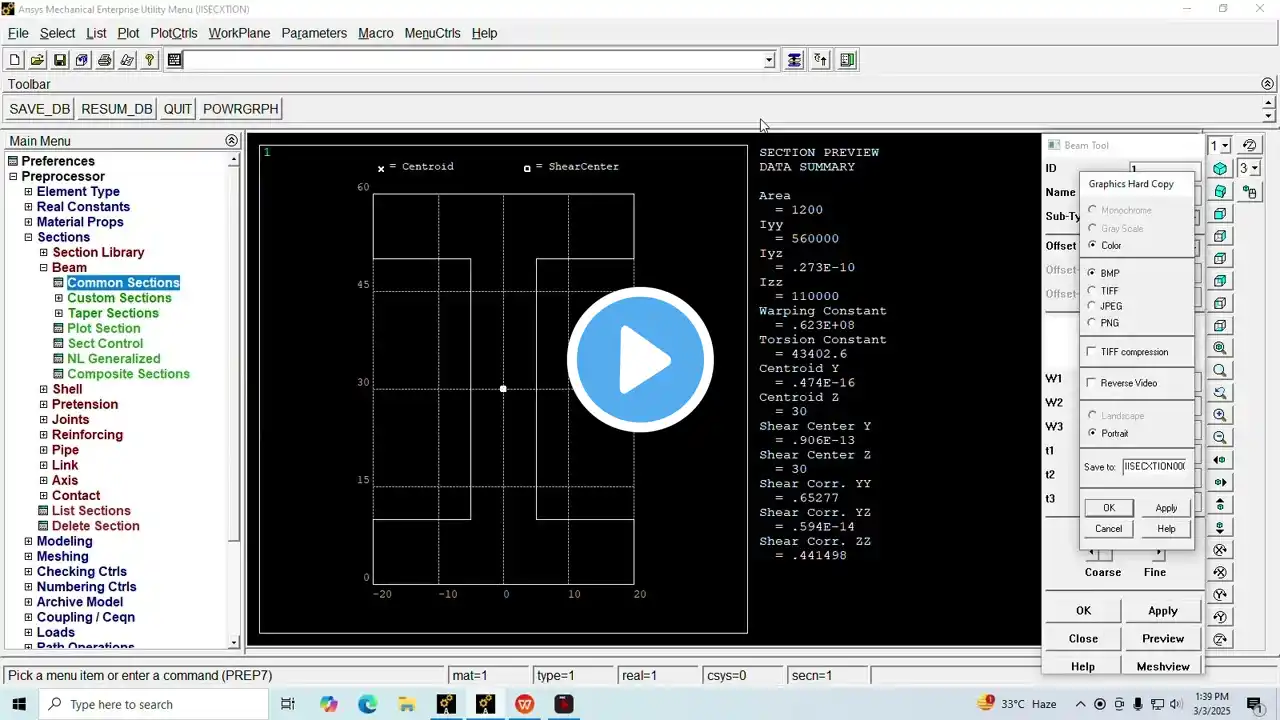Click the New Analysis toolbar icon
Image resolution: width=1280 pixels, height=720 pixels.
(x=15, y=60)
